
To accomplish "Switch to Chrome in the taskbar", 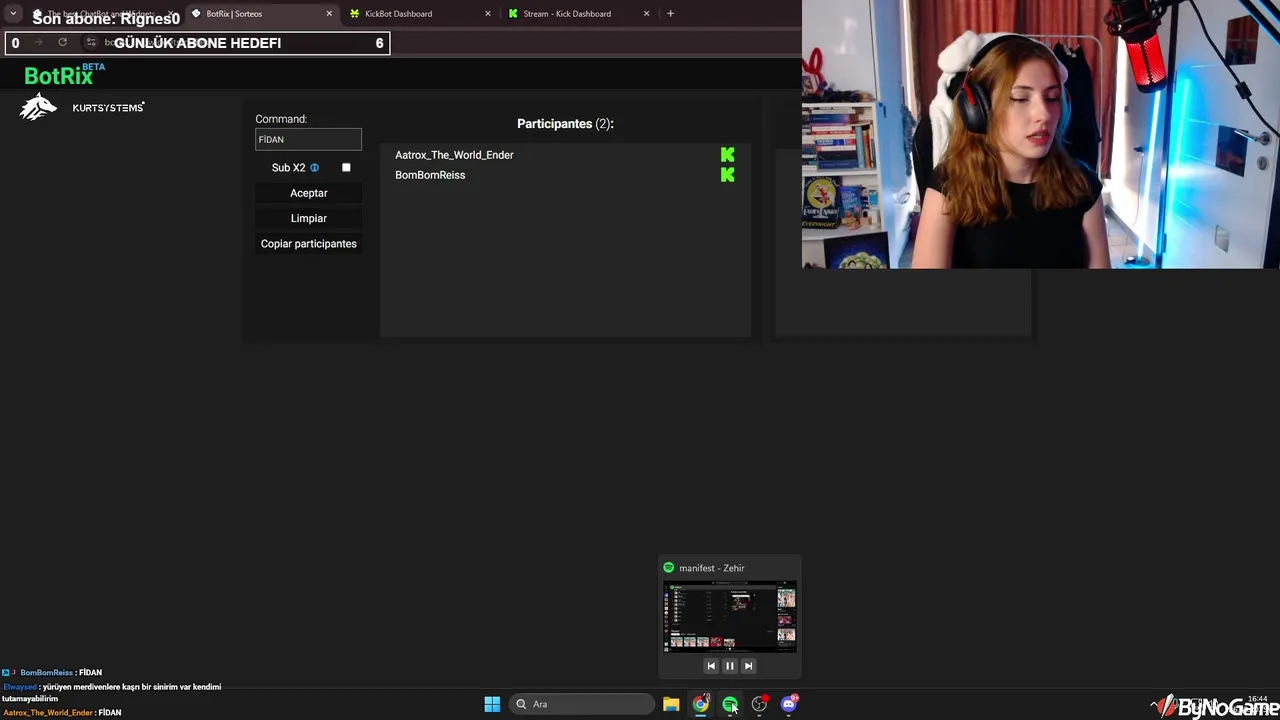I will pyautogui.click(x=701, y=704).
